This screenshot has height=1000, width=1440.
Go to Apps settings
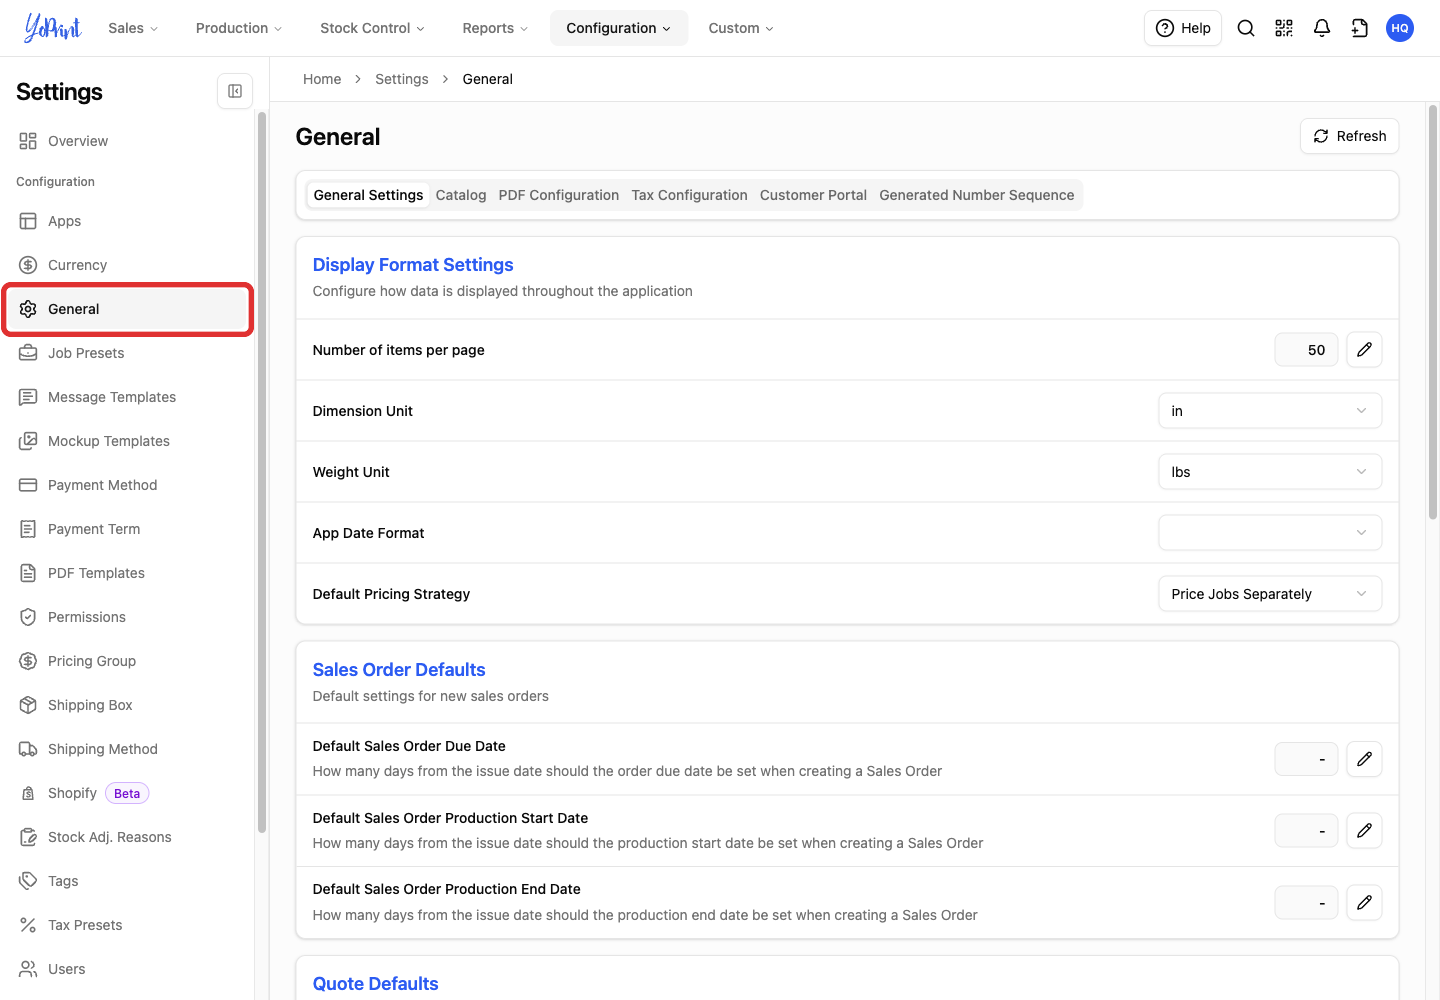pyautogui.click(x=127, y=221)
